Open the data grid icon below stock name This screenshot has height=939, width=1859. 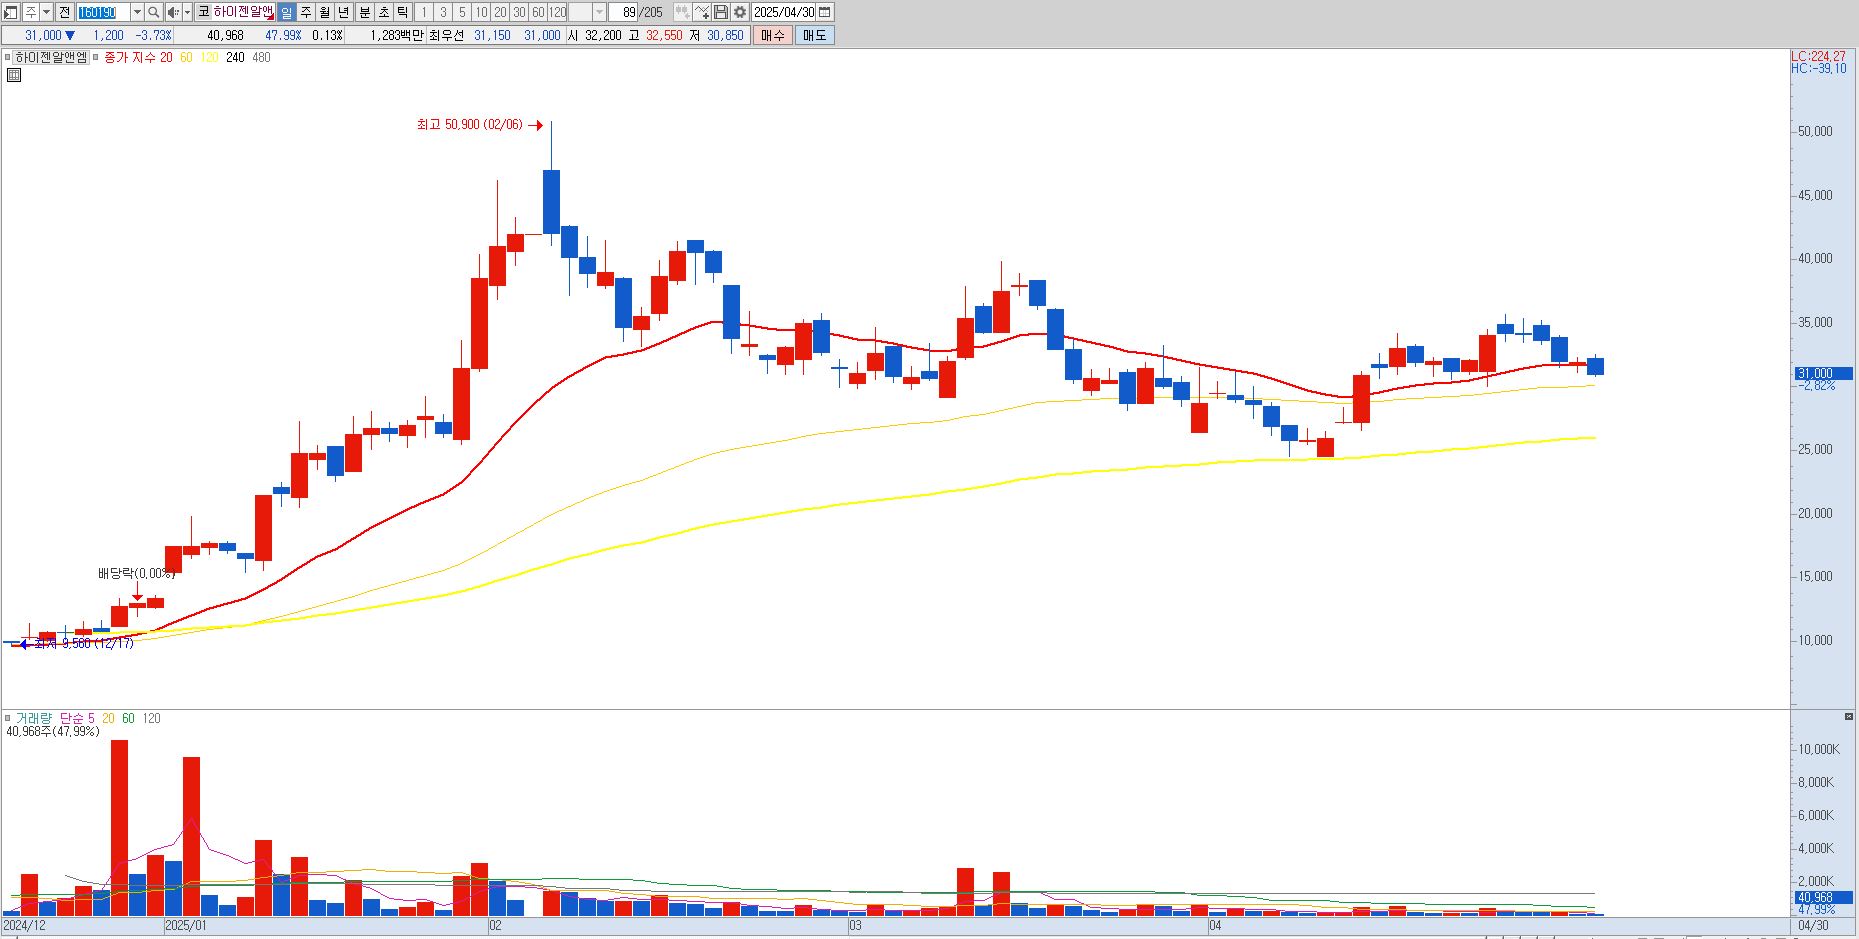tap(13, 75)
